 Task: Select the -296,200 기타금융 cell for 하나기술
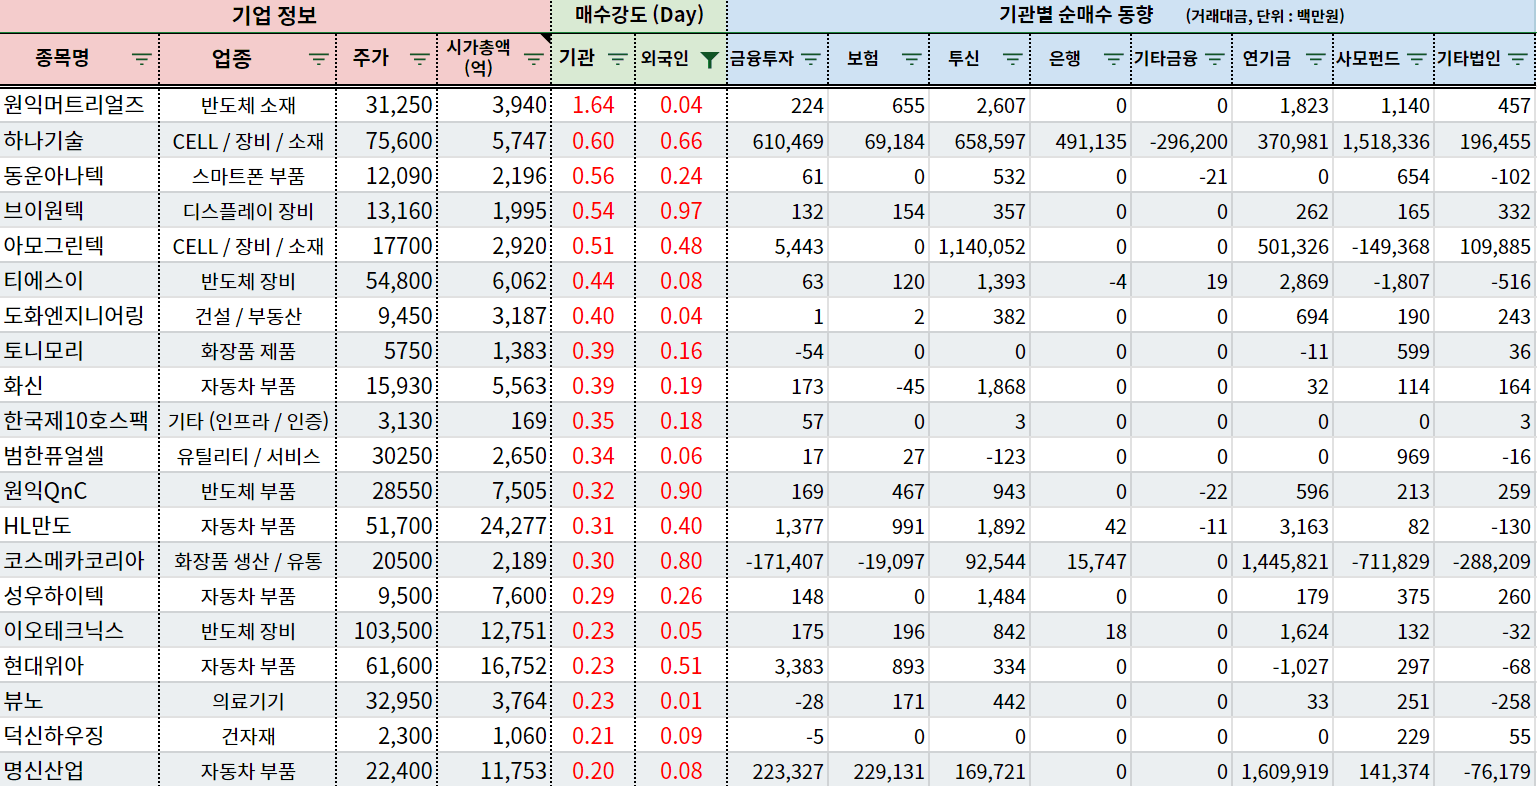click(1182, 141)
